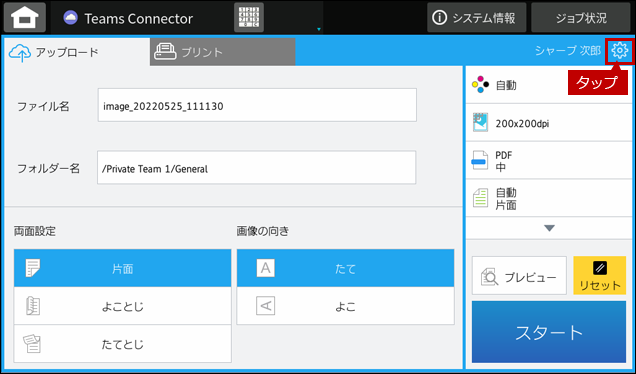Click the ファイル名 input field
Screen dimensions: 636x374
[257, 105]
